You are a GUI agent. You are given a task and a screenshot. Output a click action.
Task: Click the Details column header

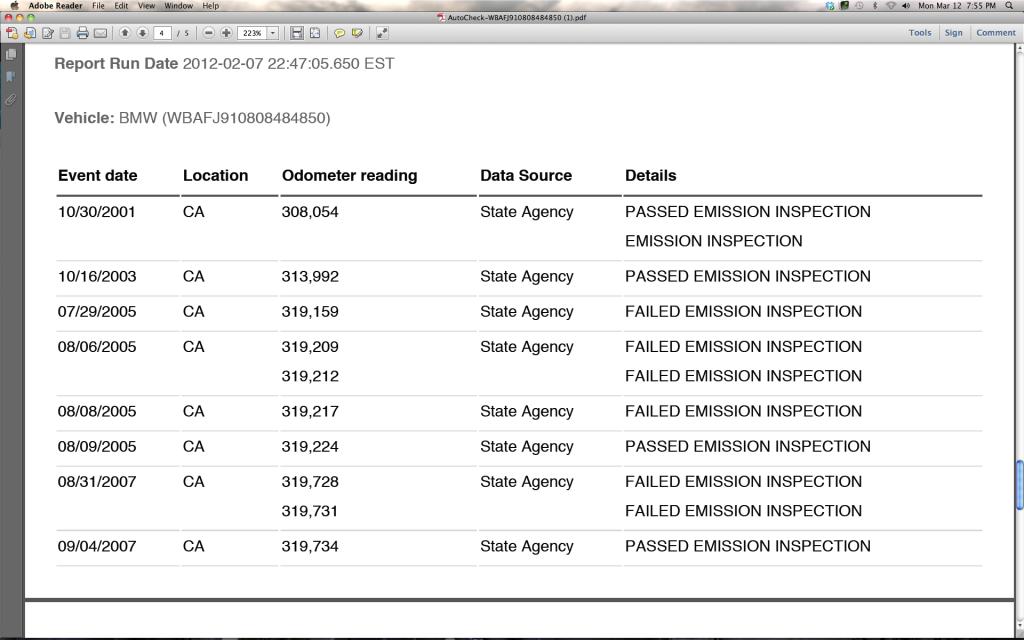(650, 176)
